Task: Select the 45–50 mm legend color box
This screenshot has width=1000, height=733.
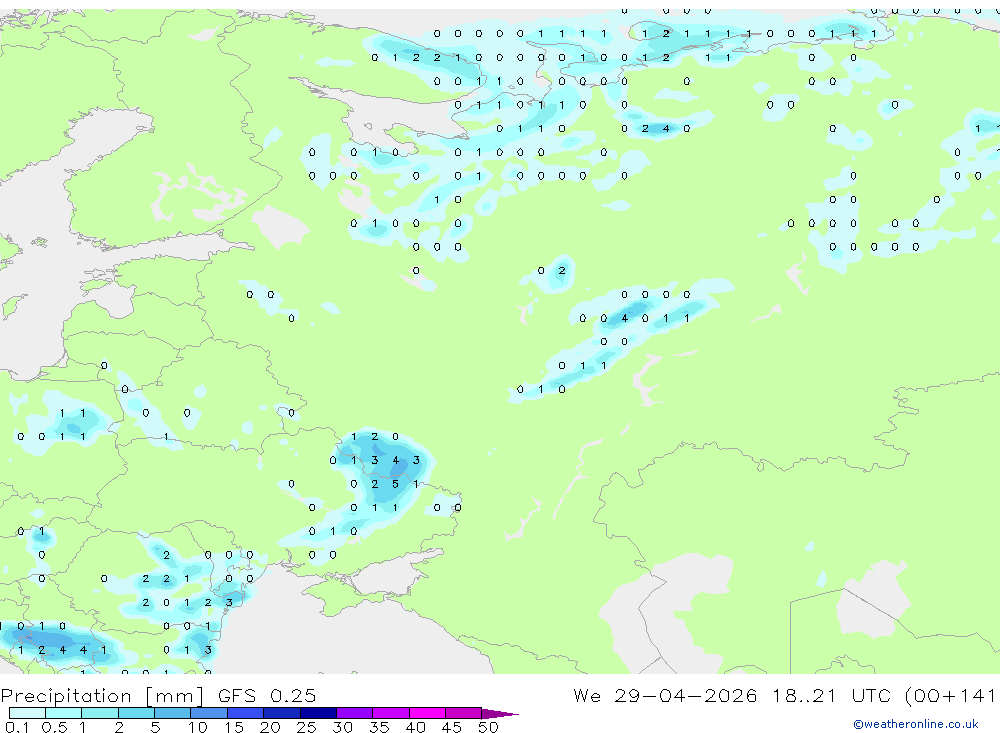Action: pyautogui.click(x=463, y=713)
